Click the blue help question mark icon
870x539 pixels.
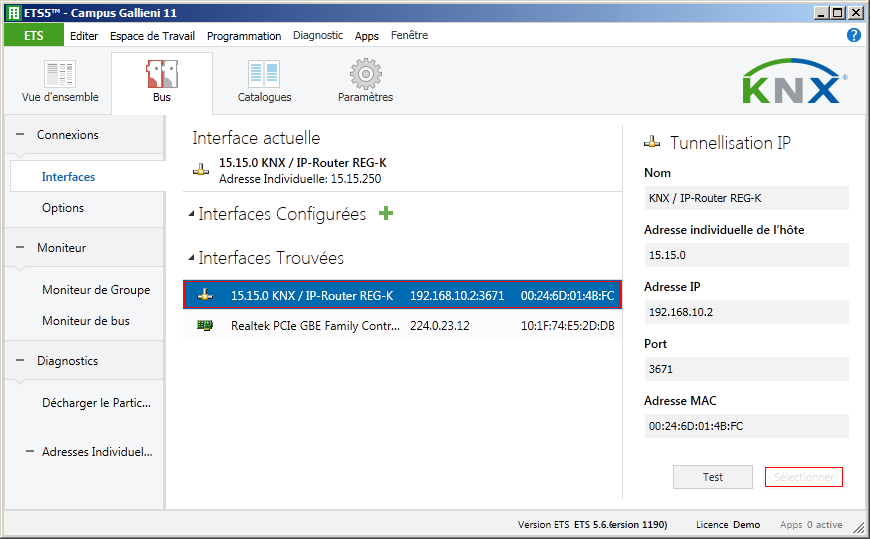pyautogui.click(x=853, y=35)
